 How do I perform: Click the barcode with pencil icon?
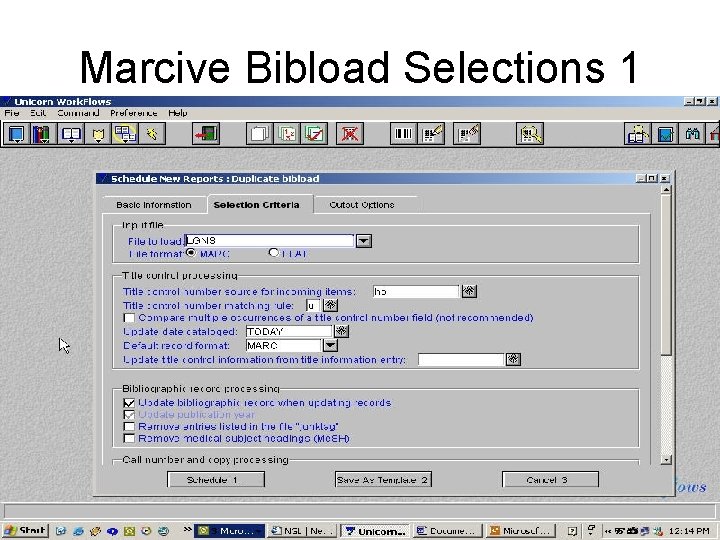click(431, 134)
